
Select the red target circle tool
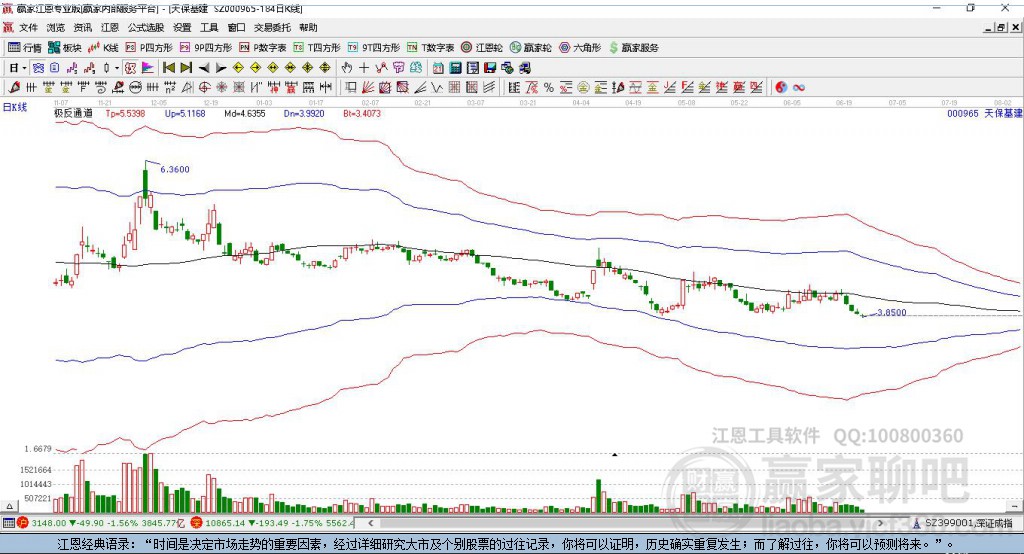204,88
